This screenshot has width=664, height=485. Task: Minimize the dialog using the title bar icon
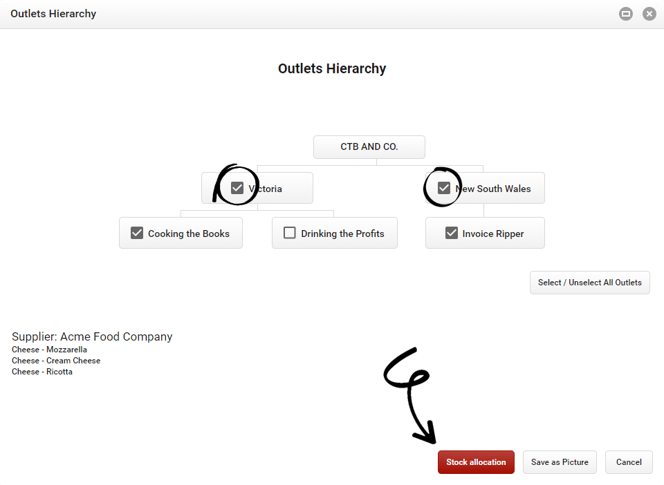pyautogui.click(x=625, y=14)
